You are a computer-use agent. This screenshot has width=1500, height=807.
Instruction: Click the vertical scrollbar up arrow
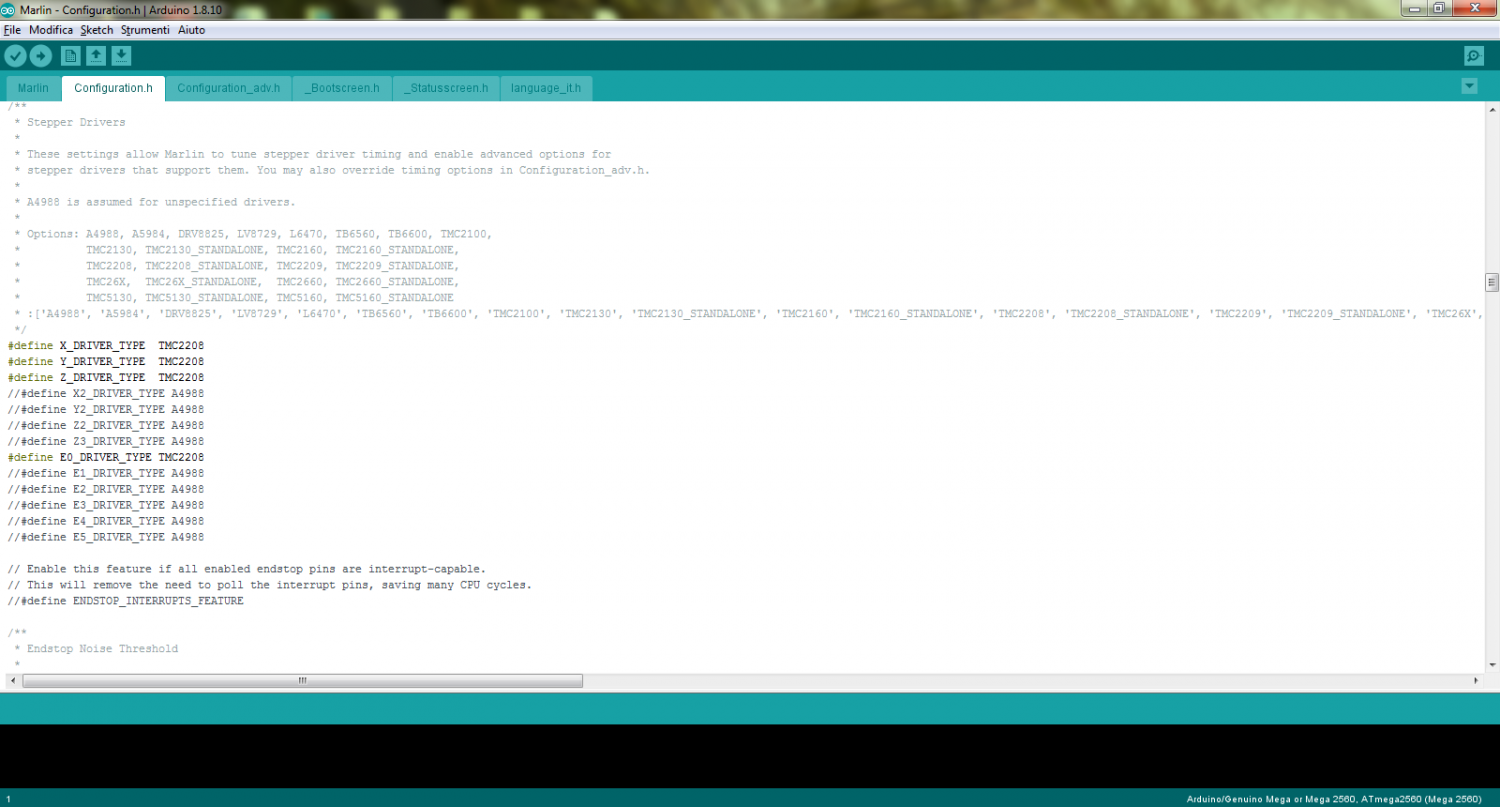[x=1492, y=108]
